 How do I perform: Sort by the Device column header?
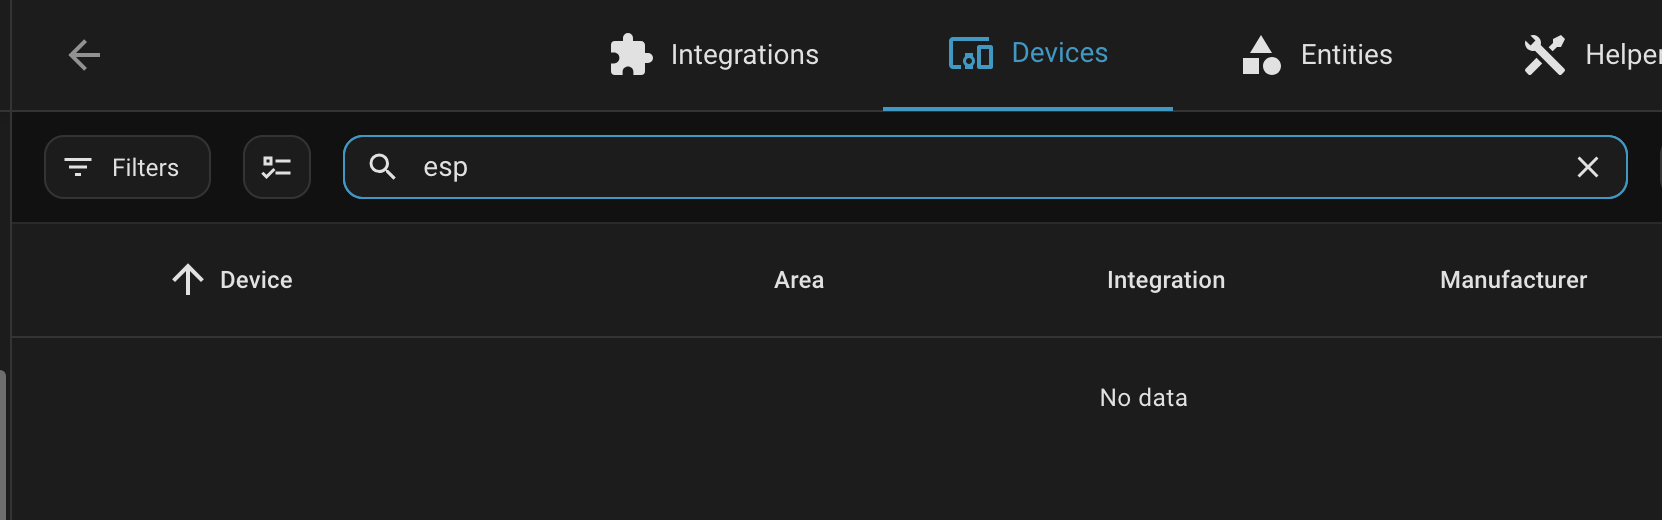point(256,280)
